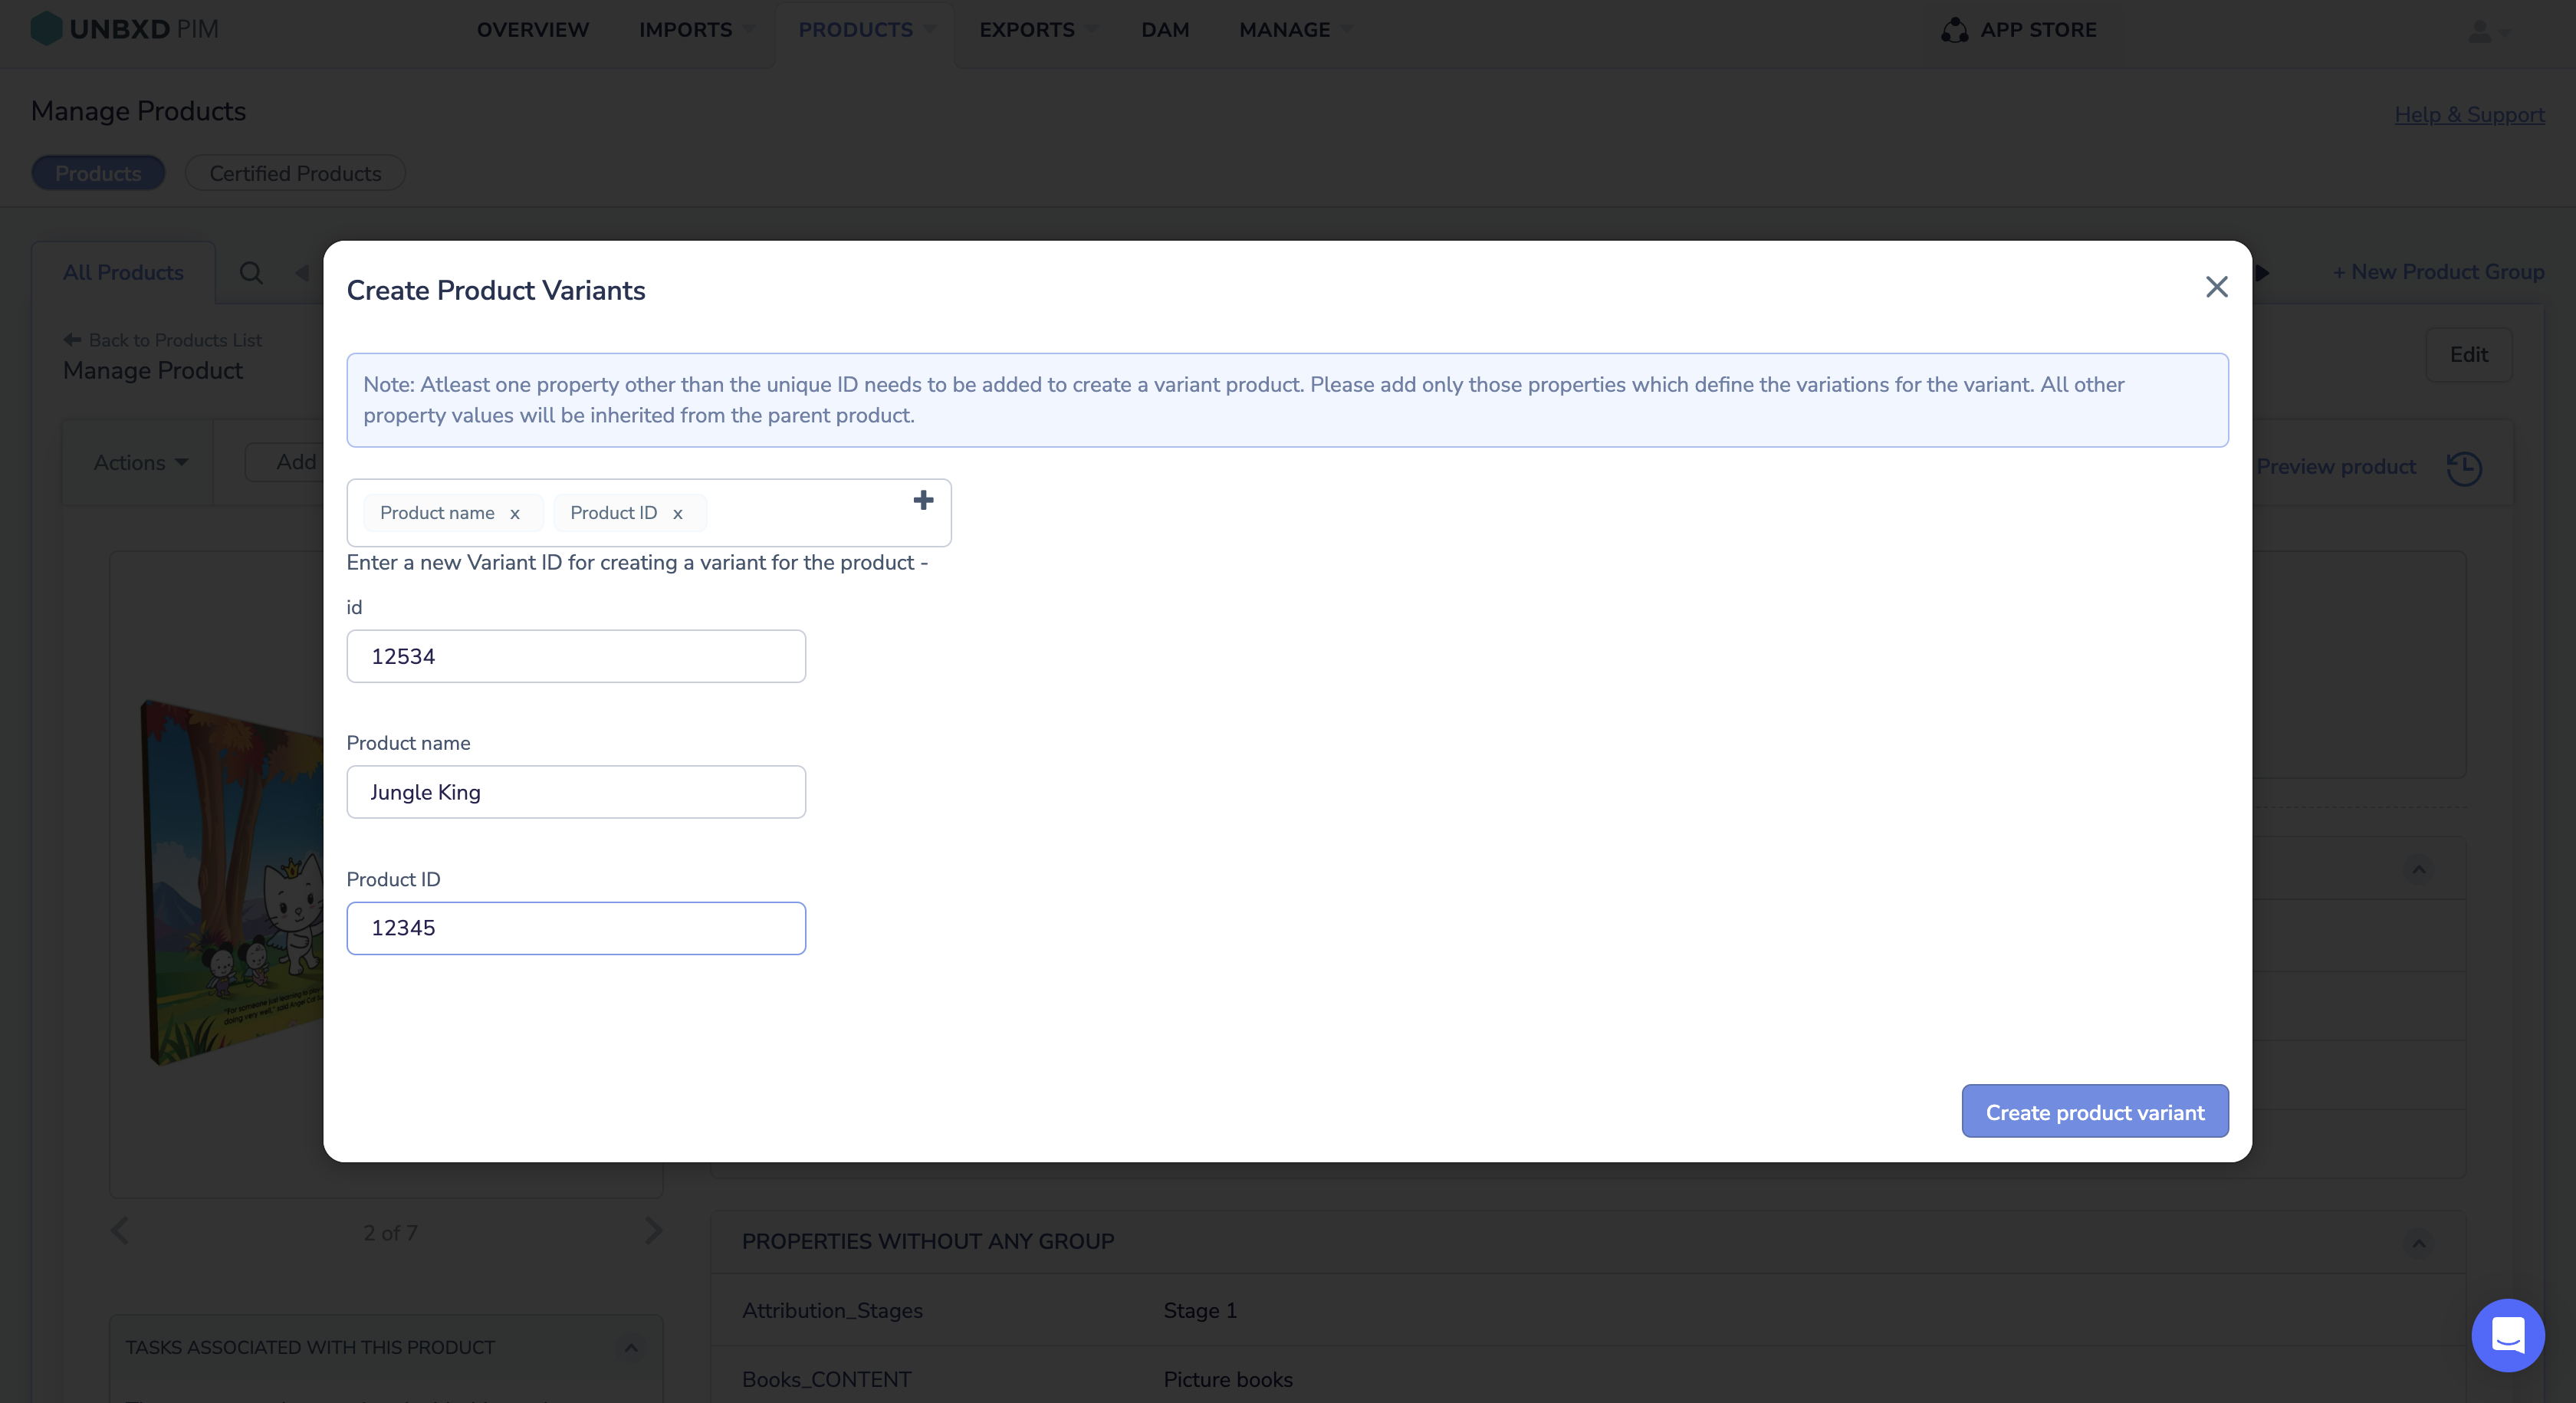Close the Create Product Variants dialog

pos(2216,287)
